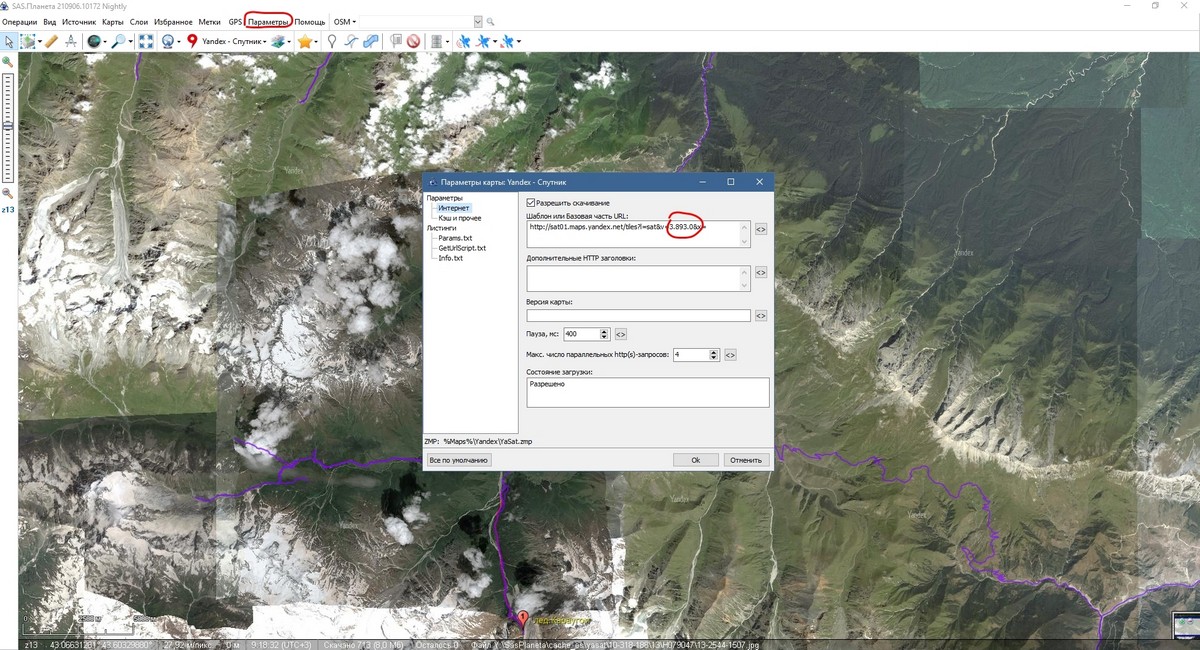
Task: Click the arrow cursor move tool
Action: [x=9, y=42]
